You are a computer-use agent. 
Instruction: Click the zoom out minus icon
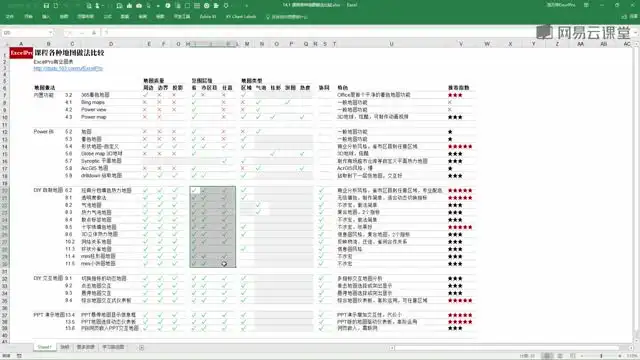(582, 356)
